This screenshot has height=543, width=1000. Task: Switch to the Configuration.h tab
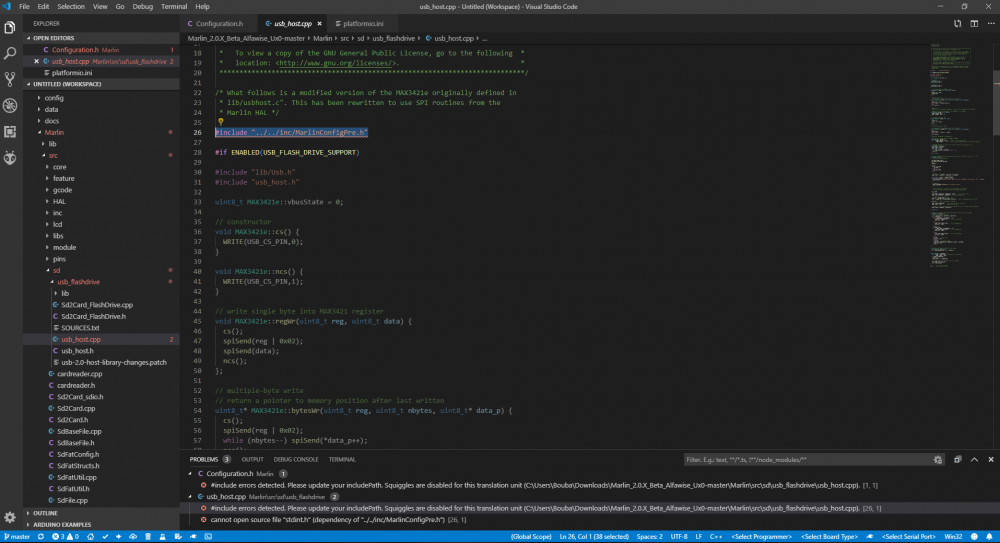pos(219,24)
